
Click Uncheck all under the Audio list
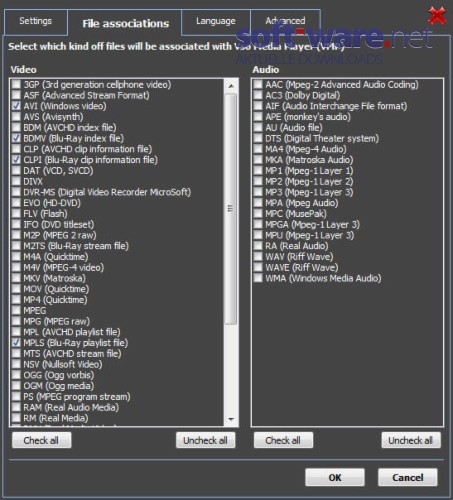pyautogui.click(x=411, y=440)
